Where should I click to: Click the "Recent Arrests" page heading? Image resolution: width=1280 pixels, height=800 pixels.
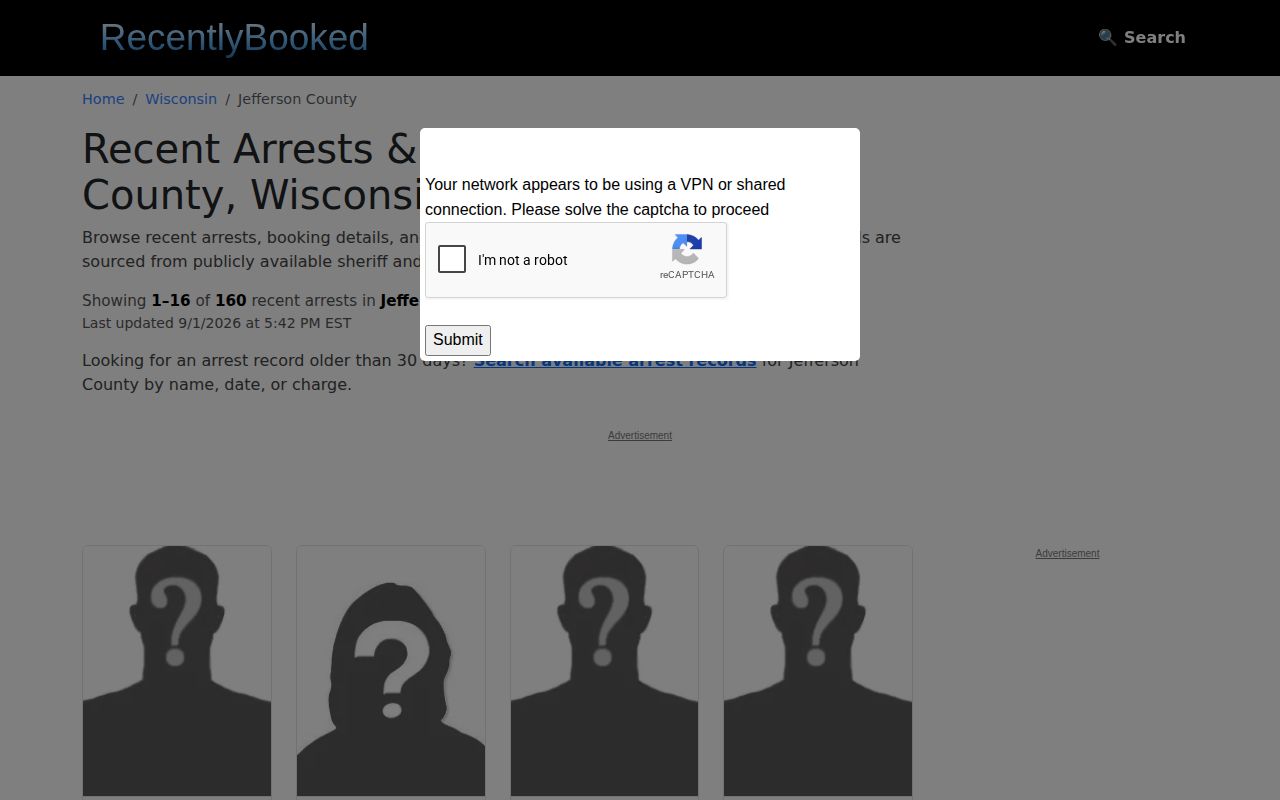pos(250,171)
